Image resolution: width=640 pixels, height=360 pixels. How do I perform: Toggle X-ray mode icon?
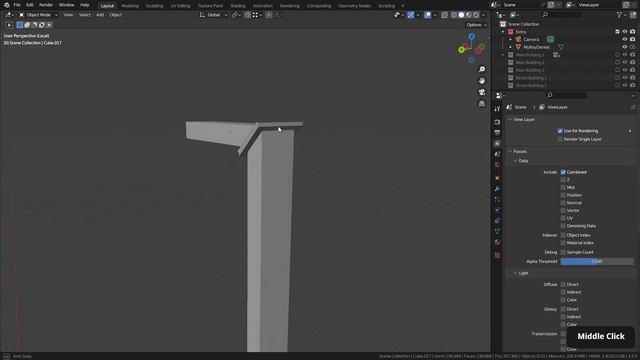444,15
